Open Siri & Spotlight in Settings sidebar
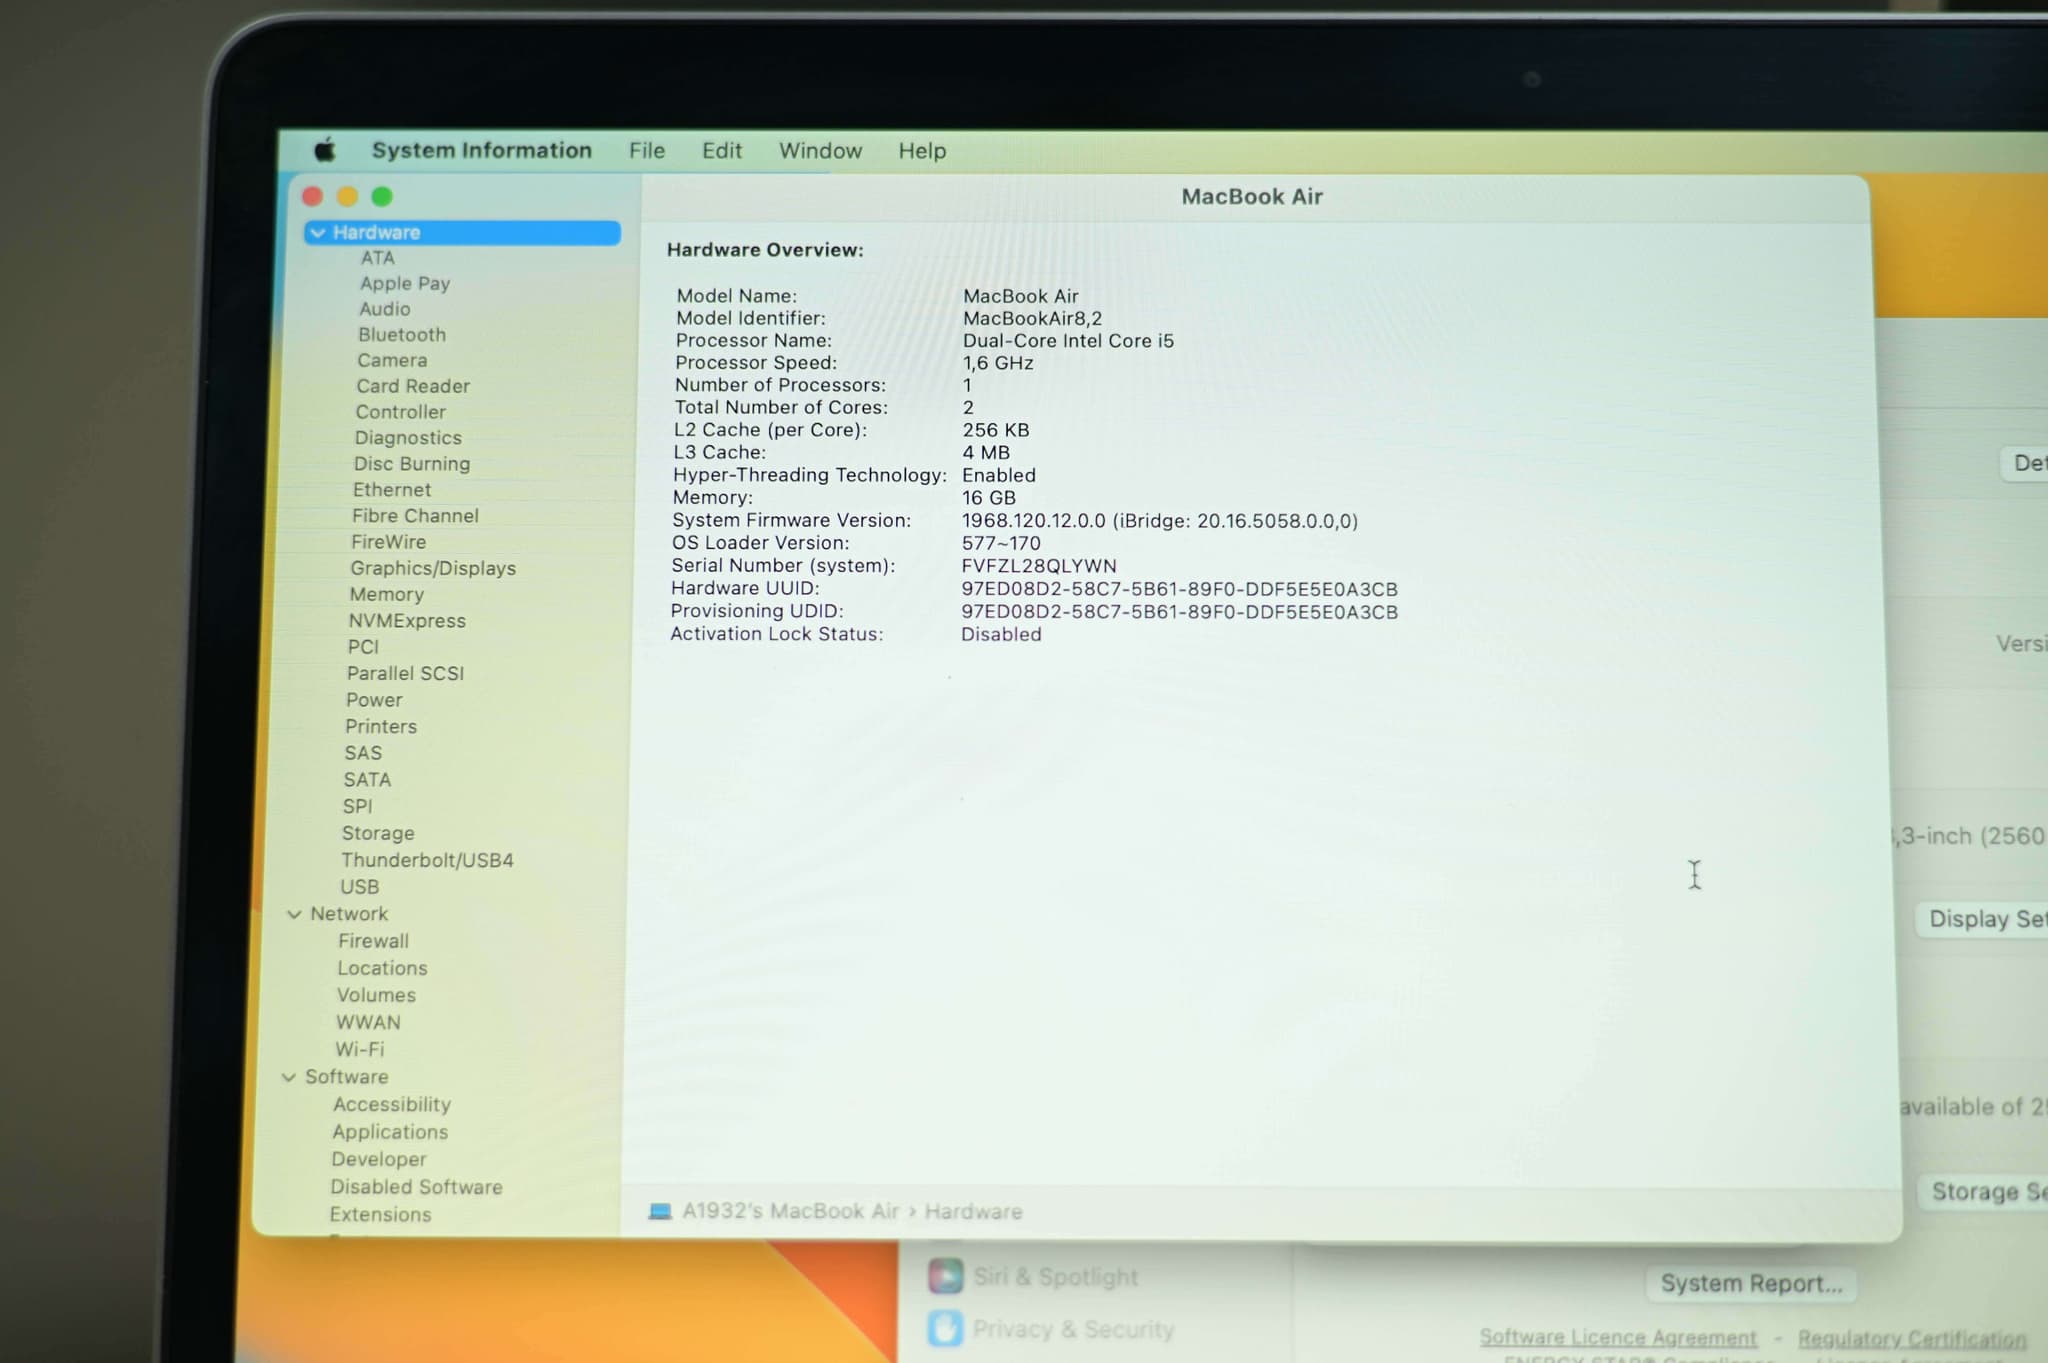 point(1034,1277)
